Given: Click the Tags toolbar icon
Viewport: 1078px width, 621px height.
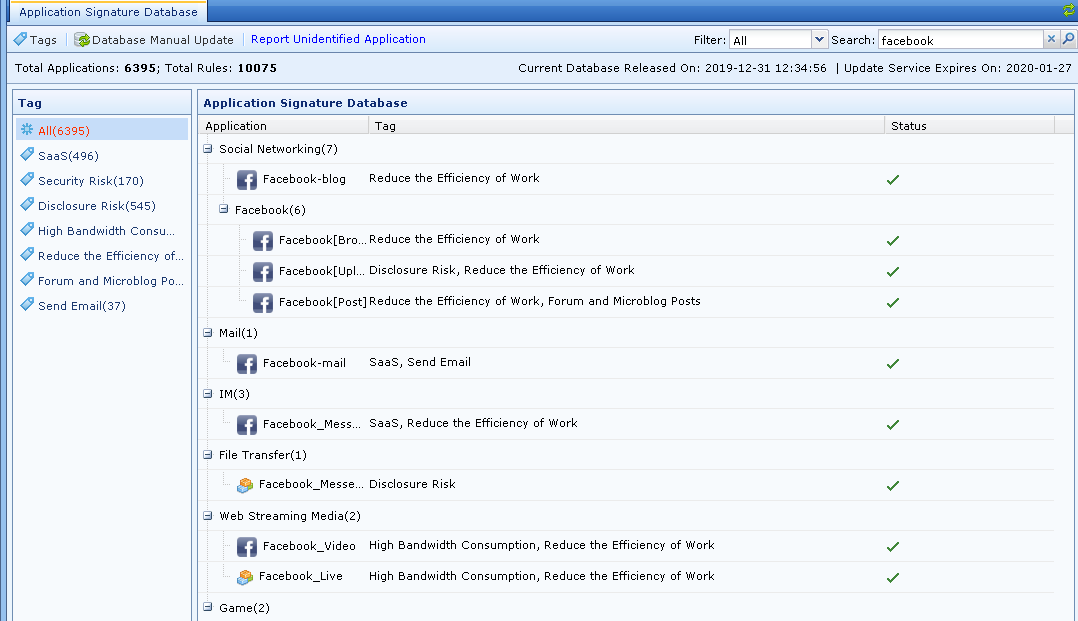Looking at the screenshot, I should [21, 39].
